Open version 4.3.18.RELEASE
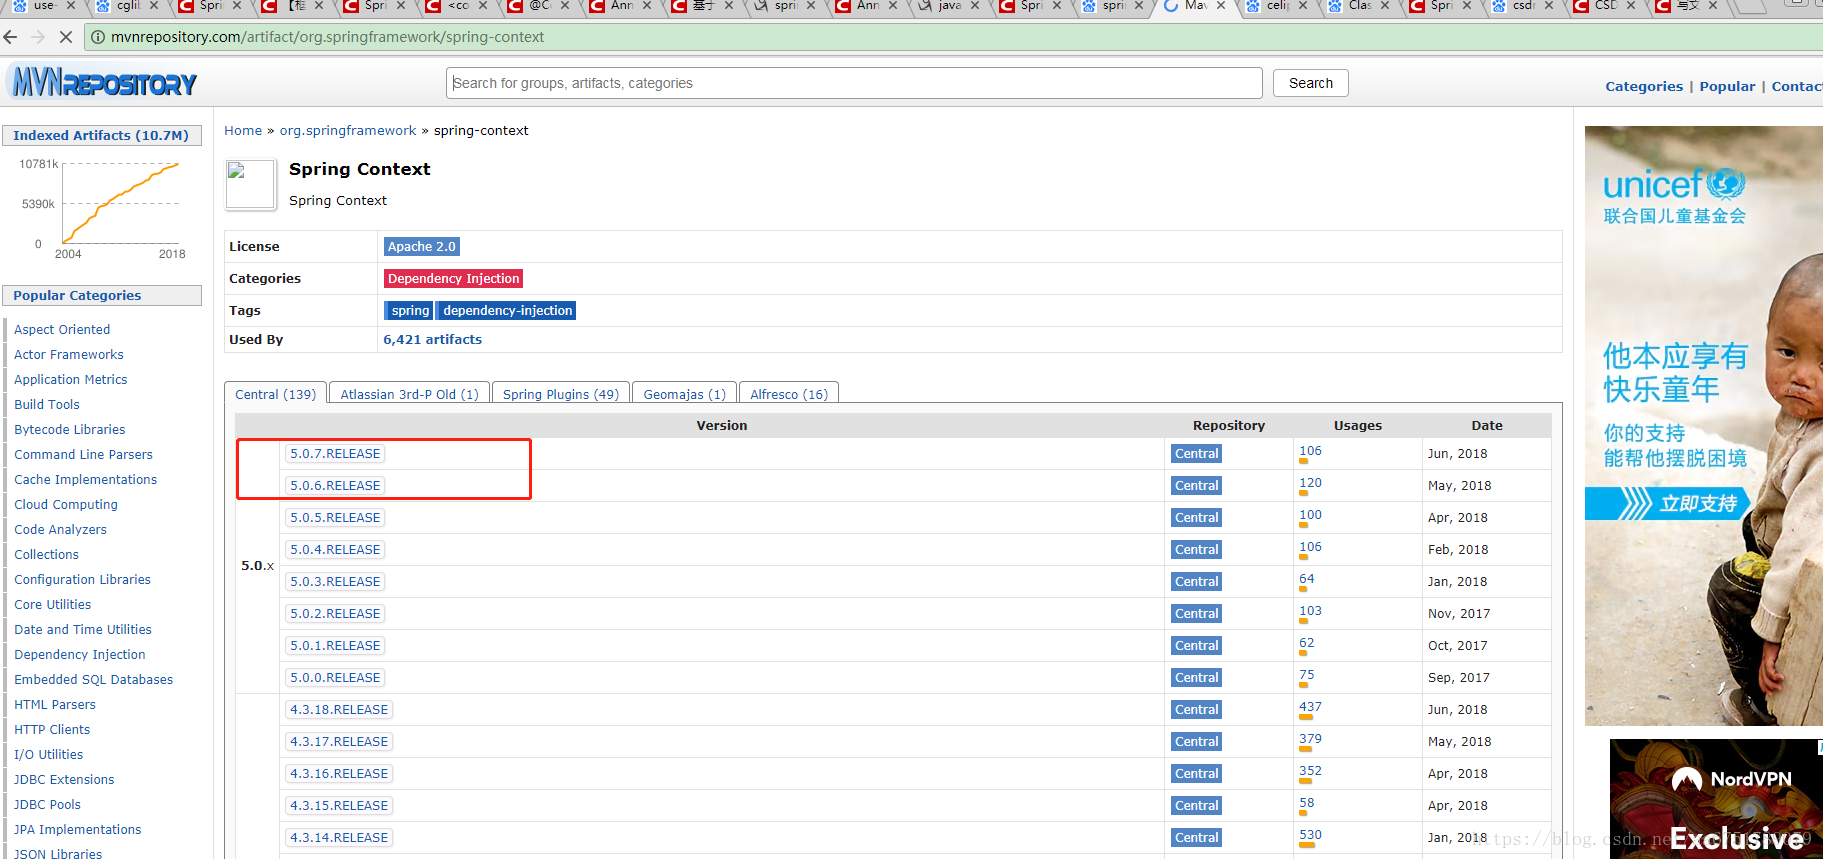 (339, 709)
